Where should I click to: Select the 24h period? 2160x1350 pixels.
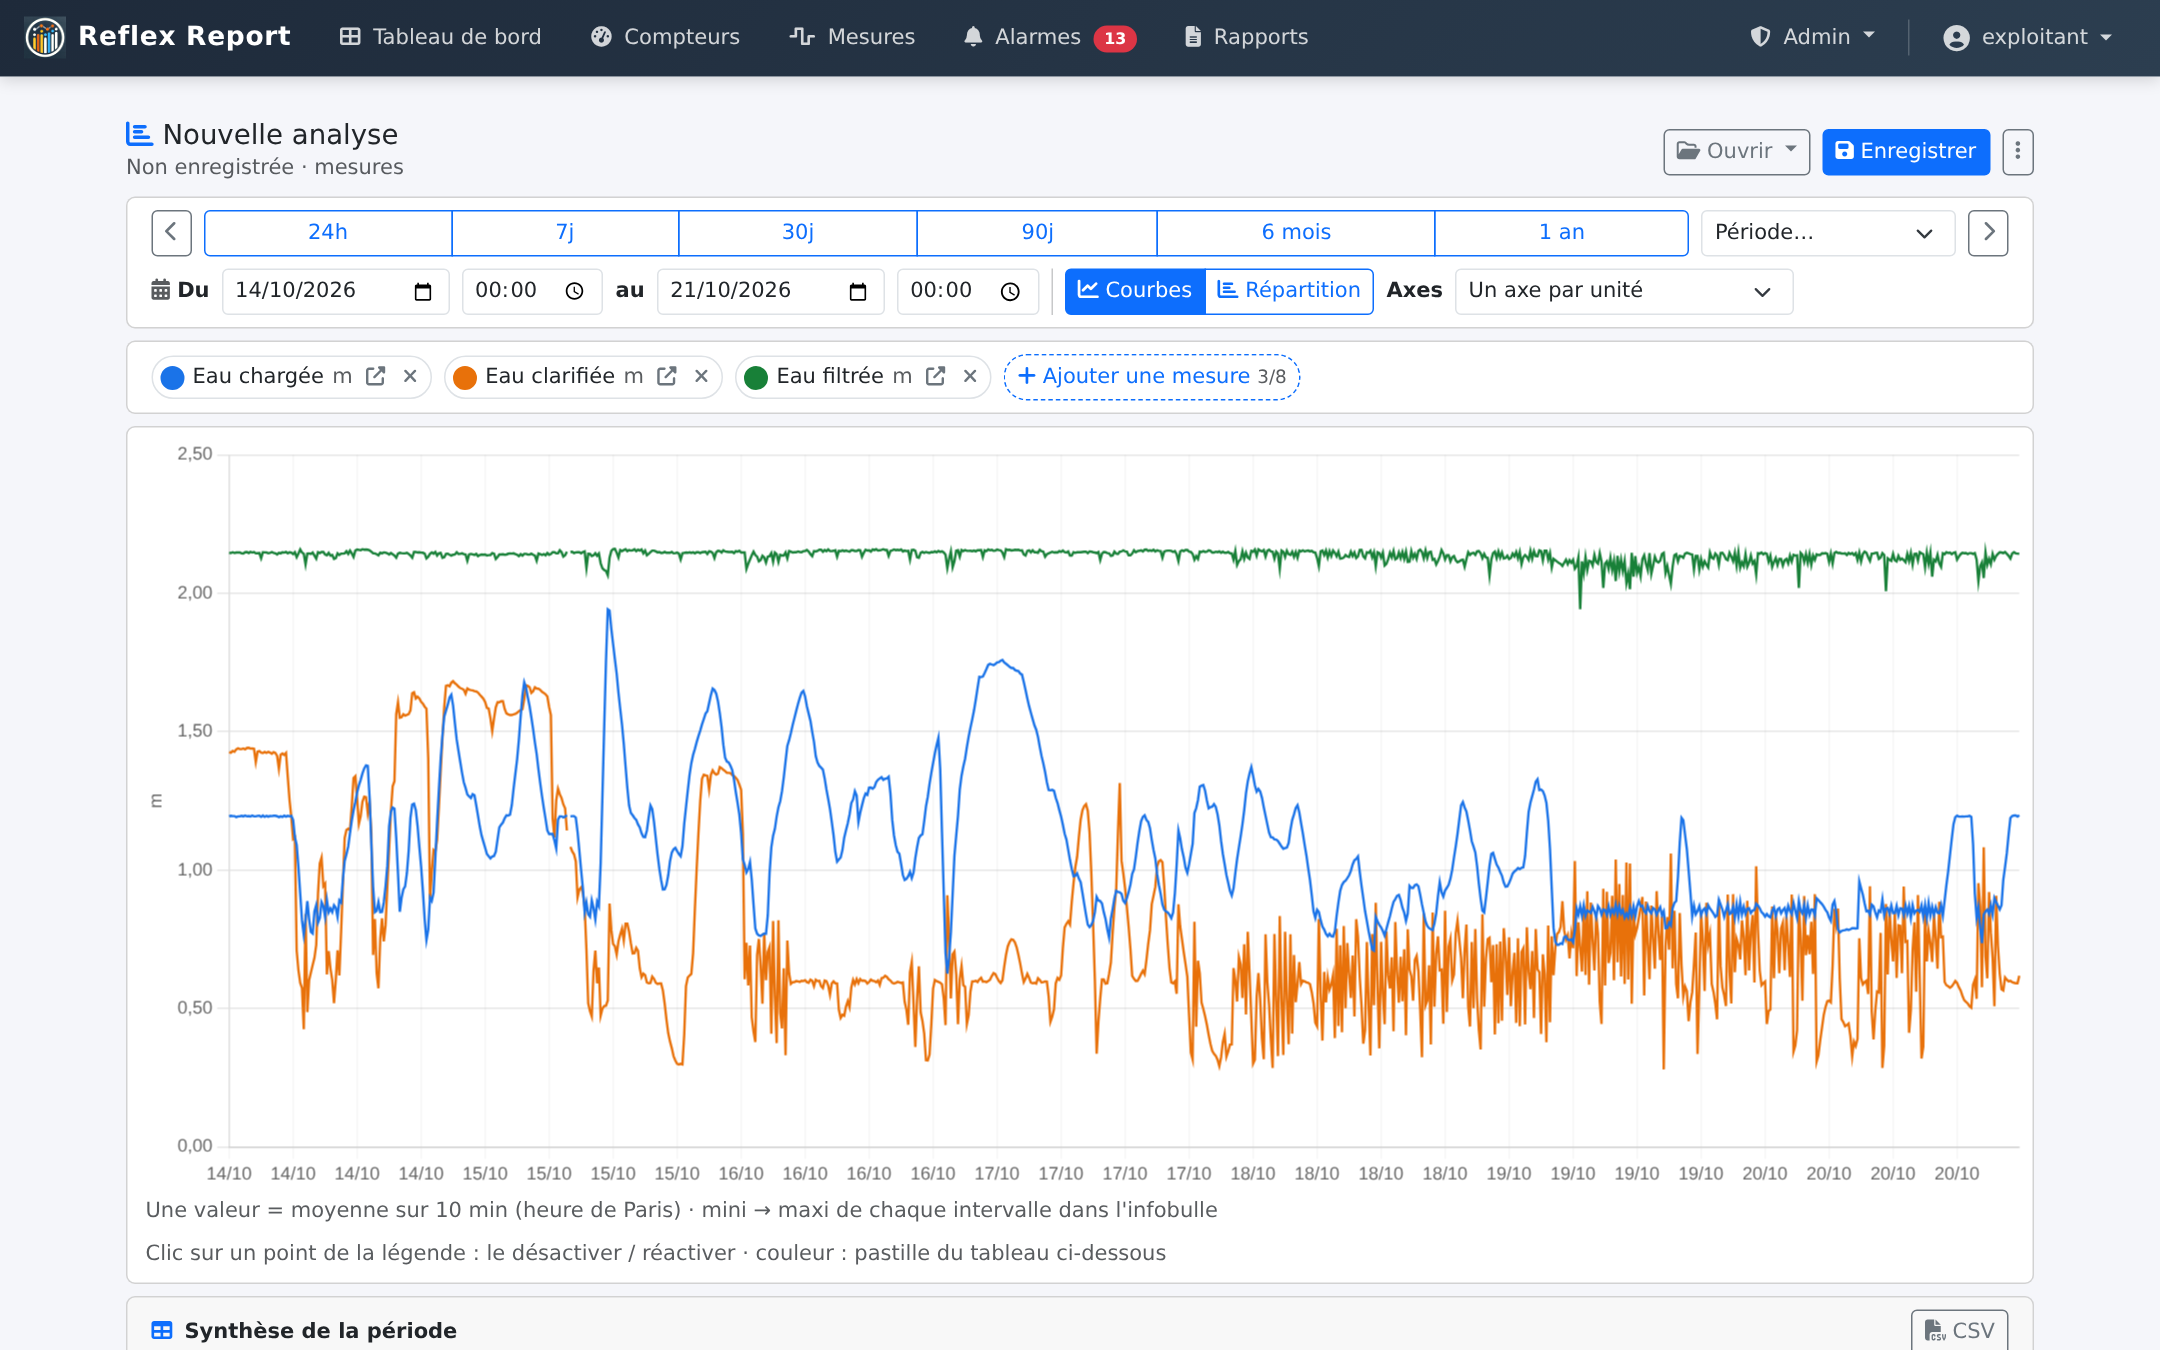pos(328,233)
